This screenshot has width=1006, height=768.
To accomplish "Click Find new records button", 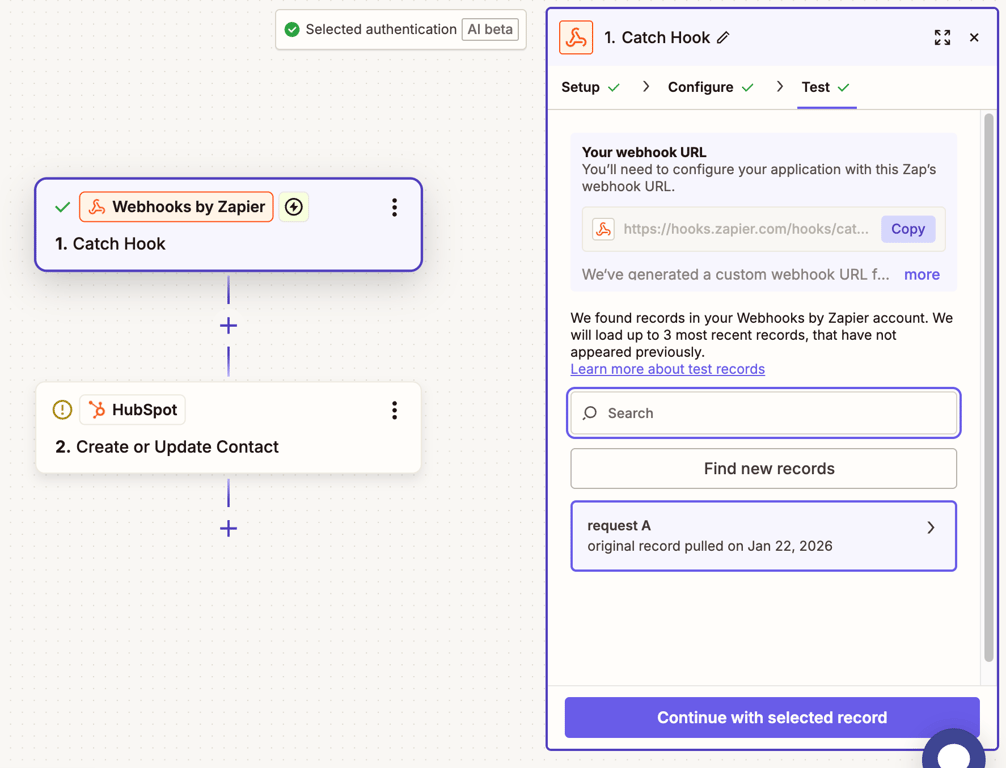I will 763,469.
